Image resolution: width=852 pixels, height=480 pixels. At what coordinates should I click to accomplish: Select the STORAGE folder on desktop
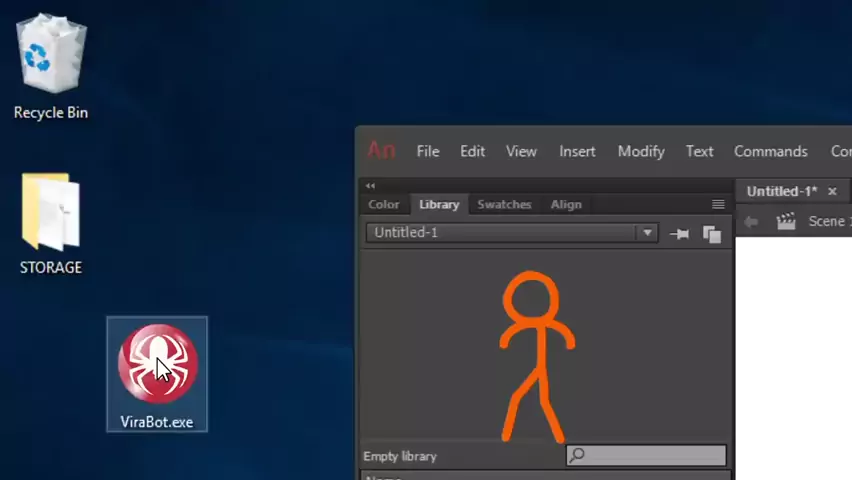(51, 223)
